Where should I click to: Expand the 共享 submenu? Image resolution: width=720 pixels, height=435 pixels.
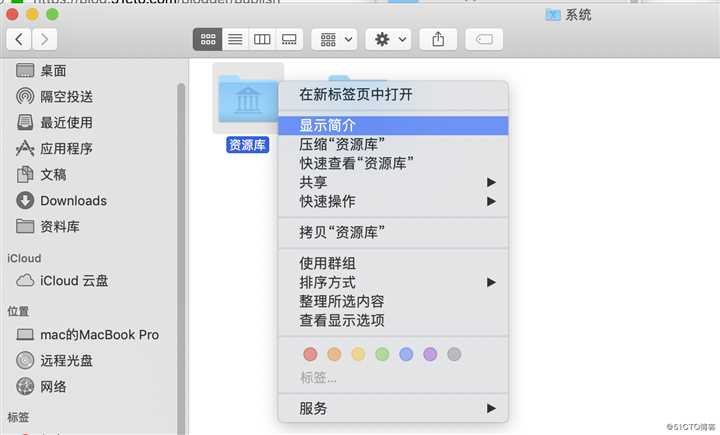pos(393,182)
